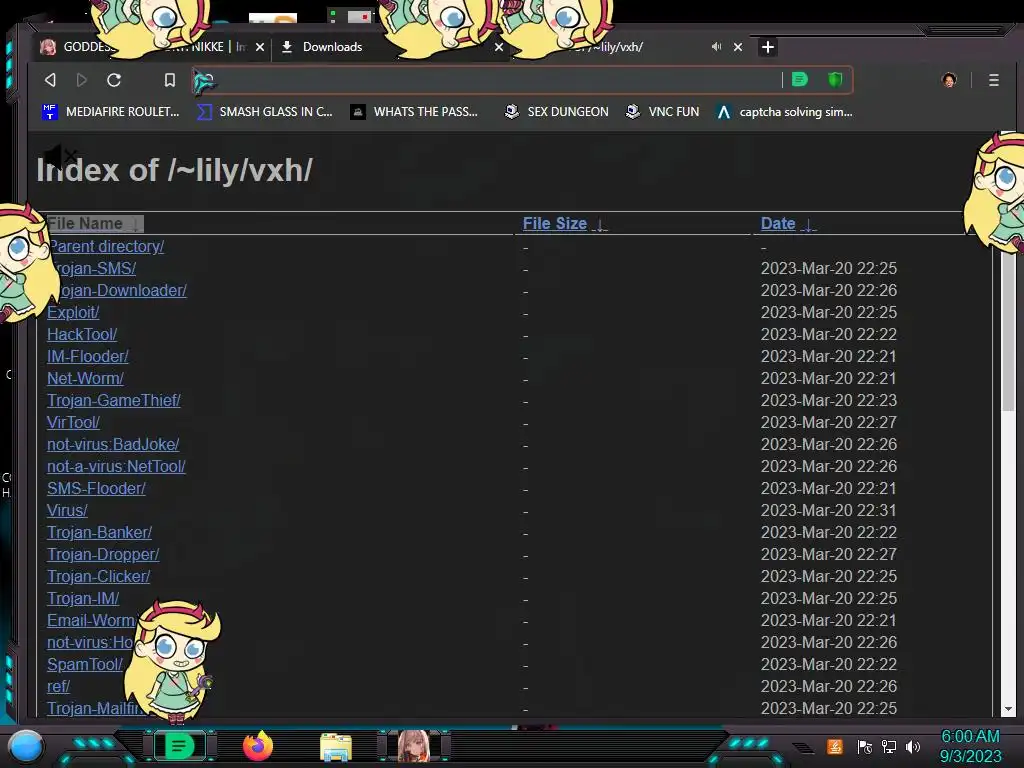Image resolution: width=1024 pixels, height=768 pixels.
Task: Open the Net-Worm/ folder
Action: click(x=86, y=378)
